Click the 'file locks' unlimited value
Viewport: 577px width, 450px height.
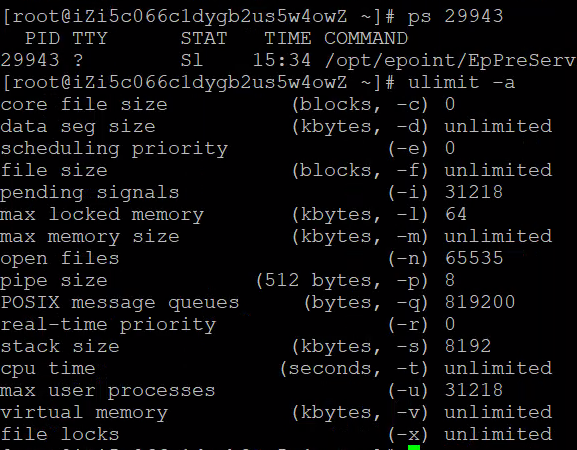[498, 434]
